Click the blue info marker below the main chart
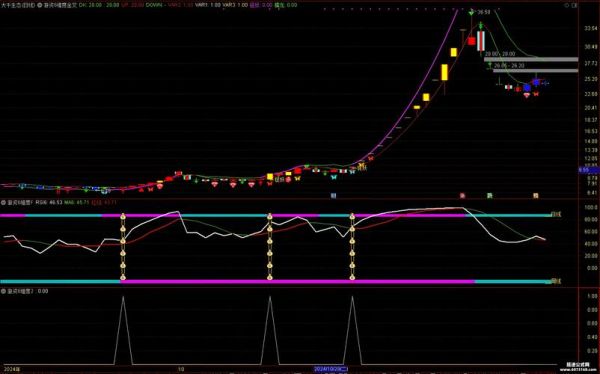Image resolution: width=600 pixels, height=374 pixels. [333, 196]
